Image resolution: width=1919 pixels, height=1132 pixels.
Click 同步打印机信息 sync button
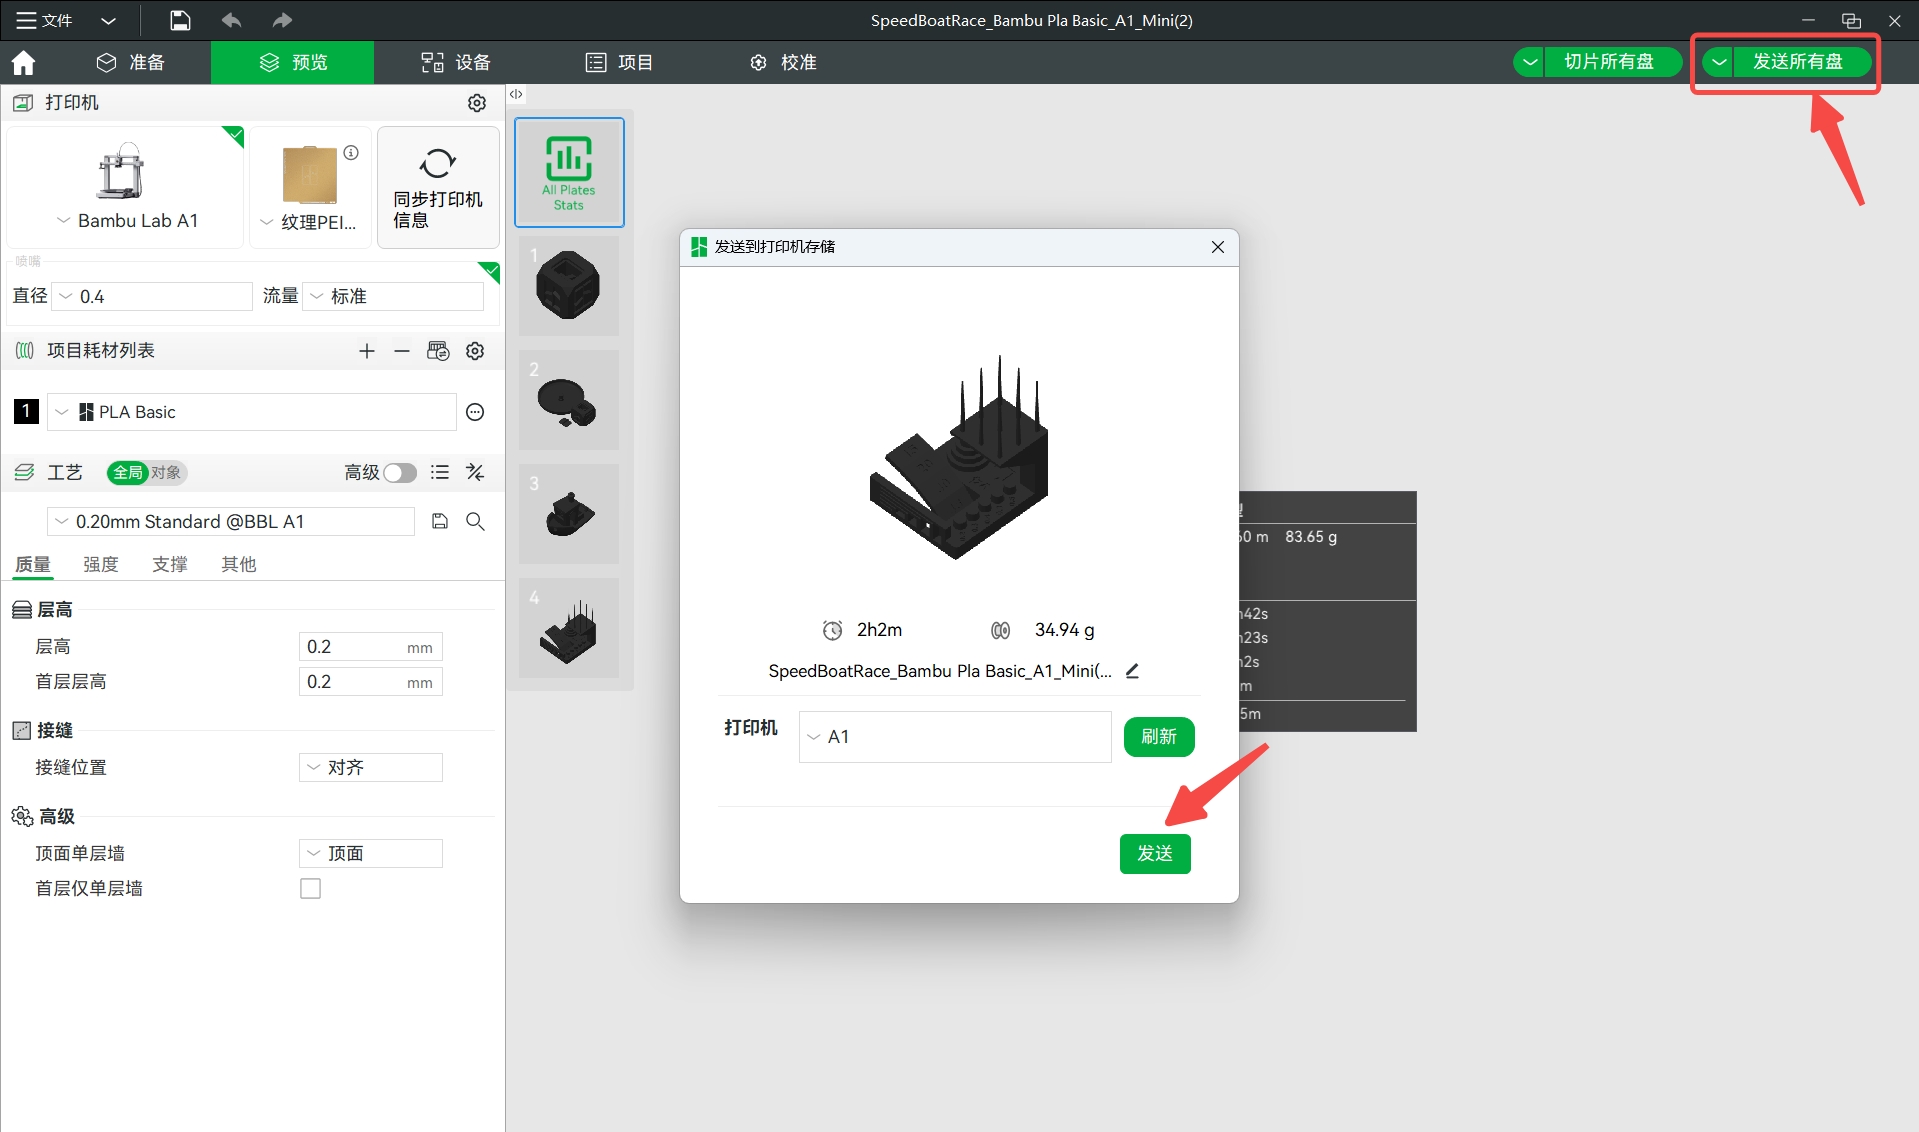point(438,188)
